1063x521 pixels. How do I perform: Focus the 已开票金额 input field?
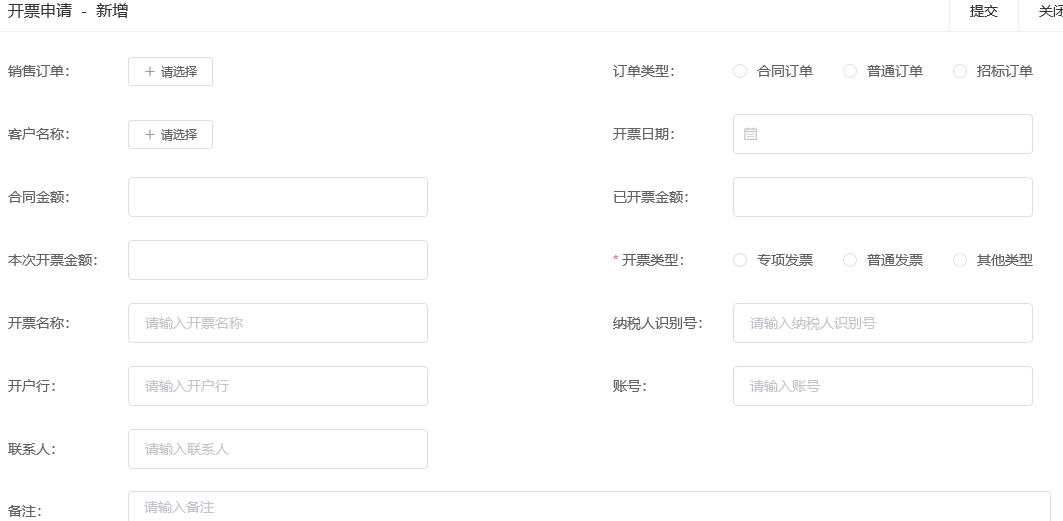[x=882, y=197]
